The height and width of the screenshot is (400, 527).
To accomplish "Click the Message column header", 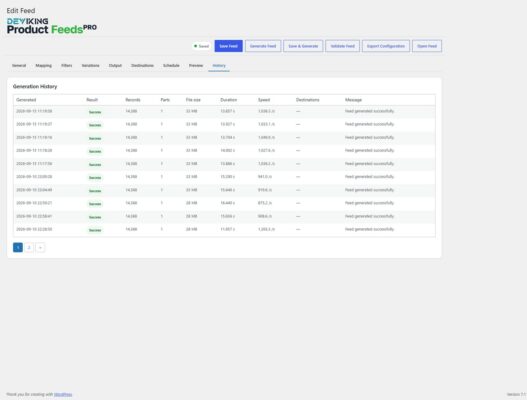I will 353,100.
